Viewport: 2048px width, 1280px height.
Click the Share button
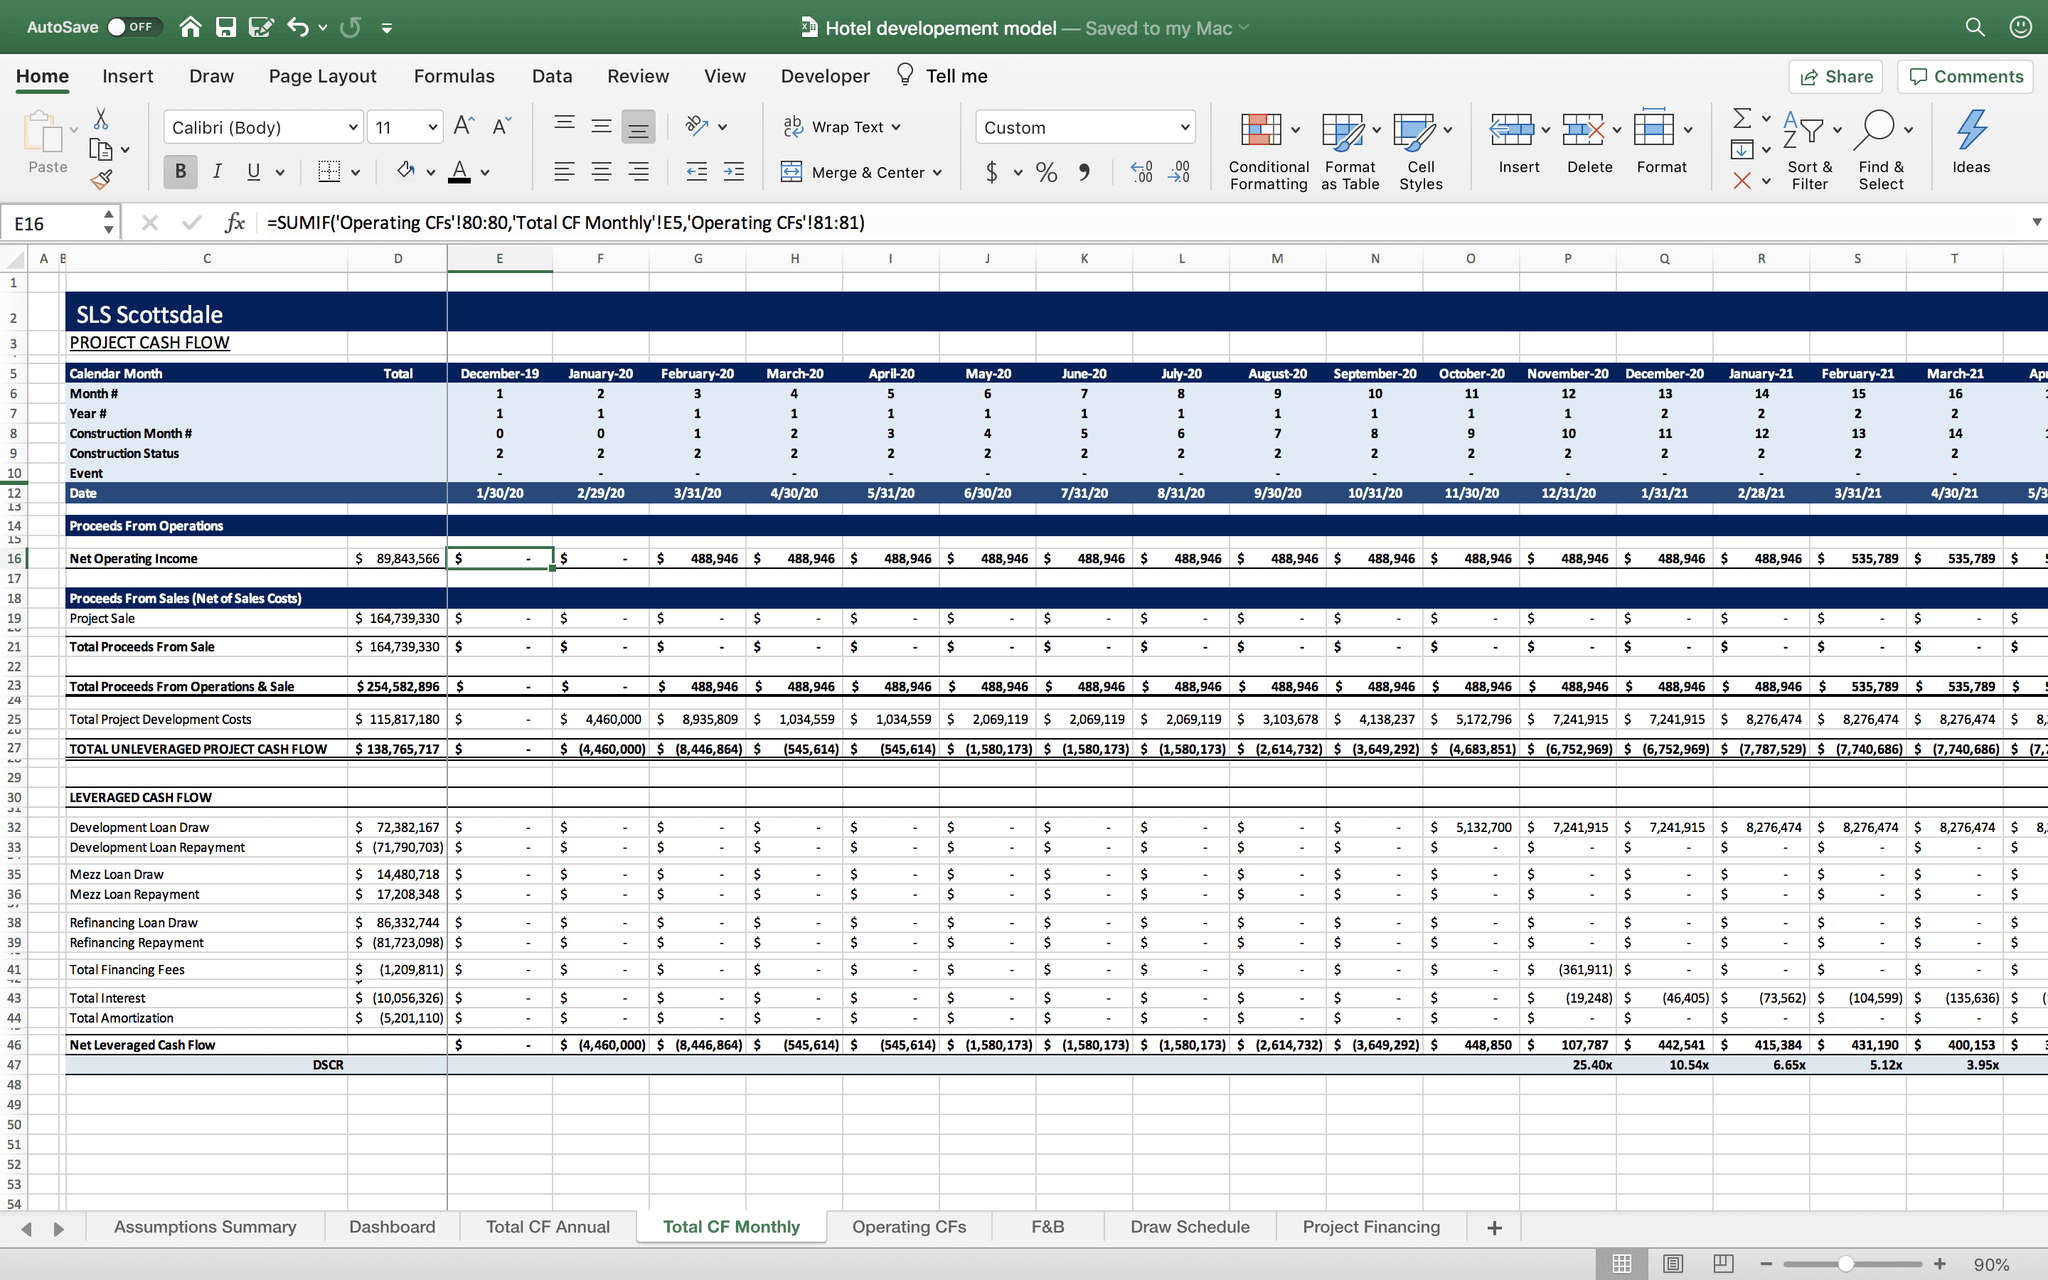1836,77
